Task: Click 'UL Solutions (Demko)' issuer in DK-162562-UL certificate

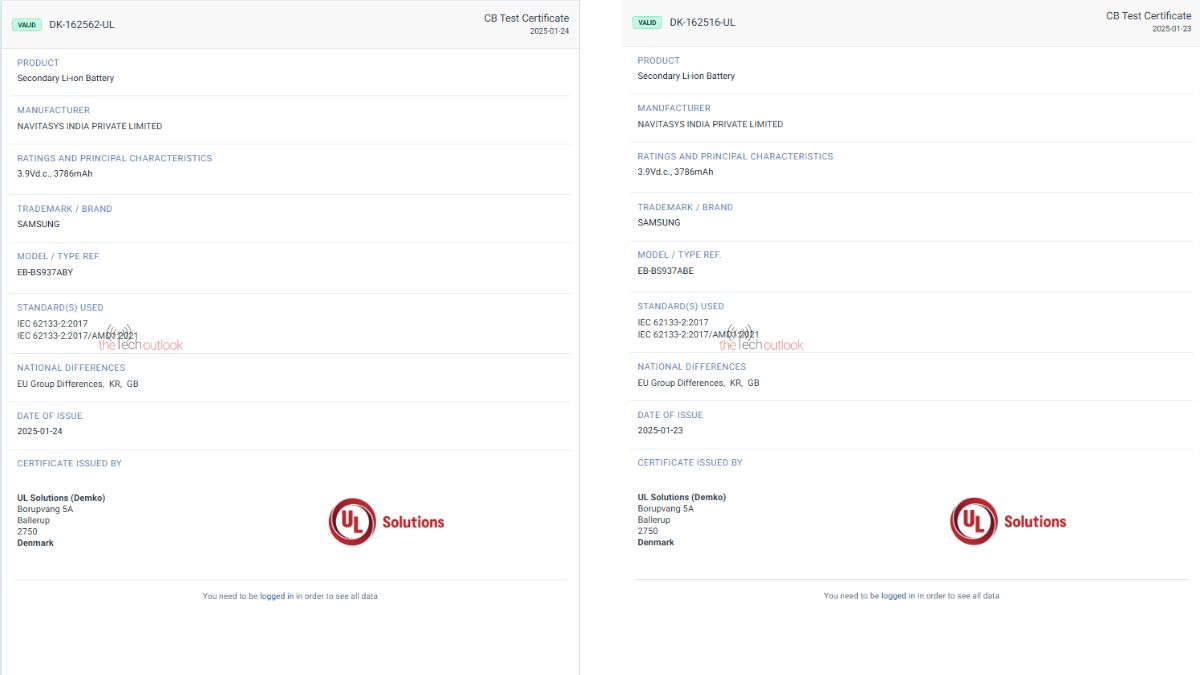Action: [x=61, y=498]
